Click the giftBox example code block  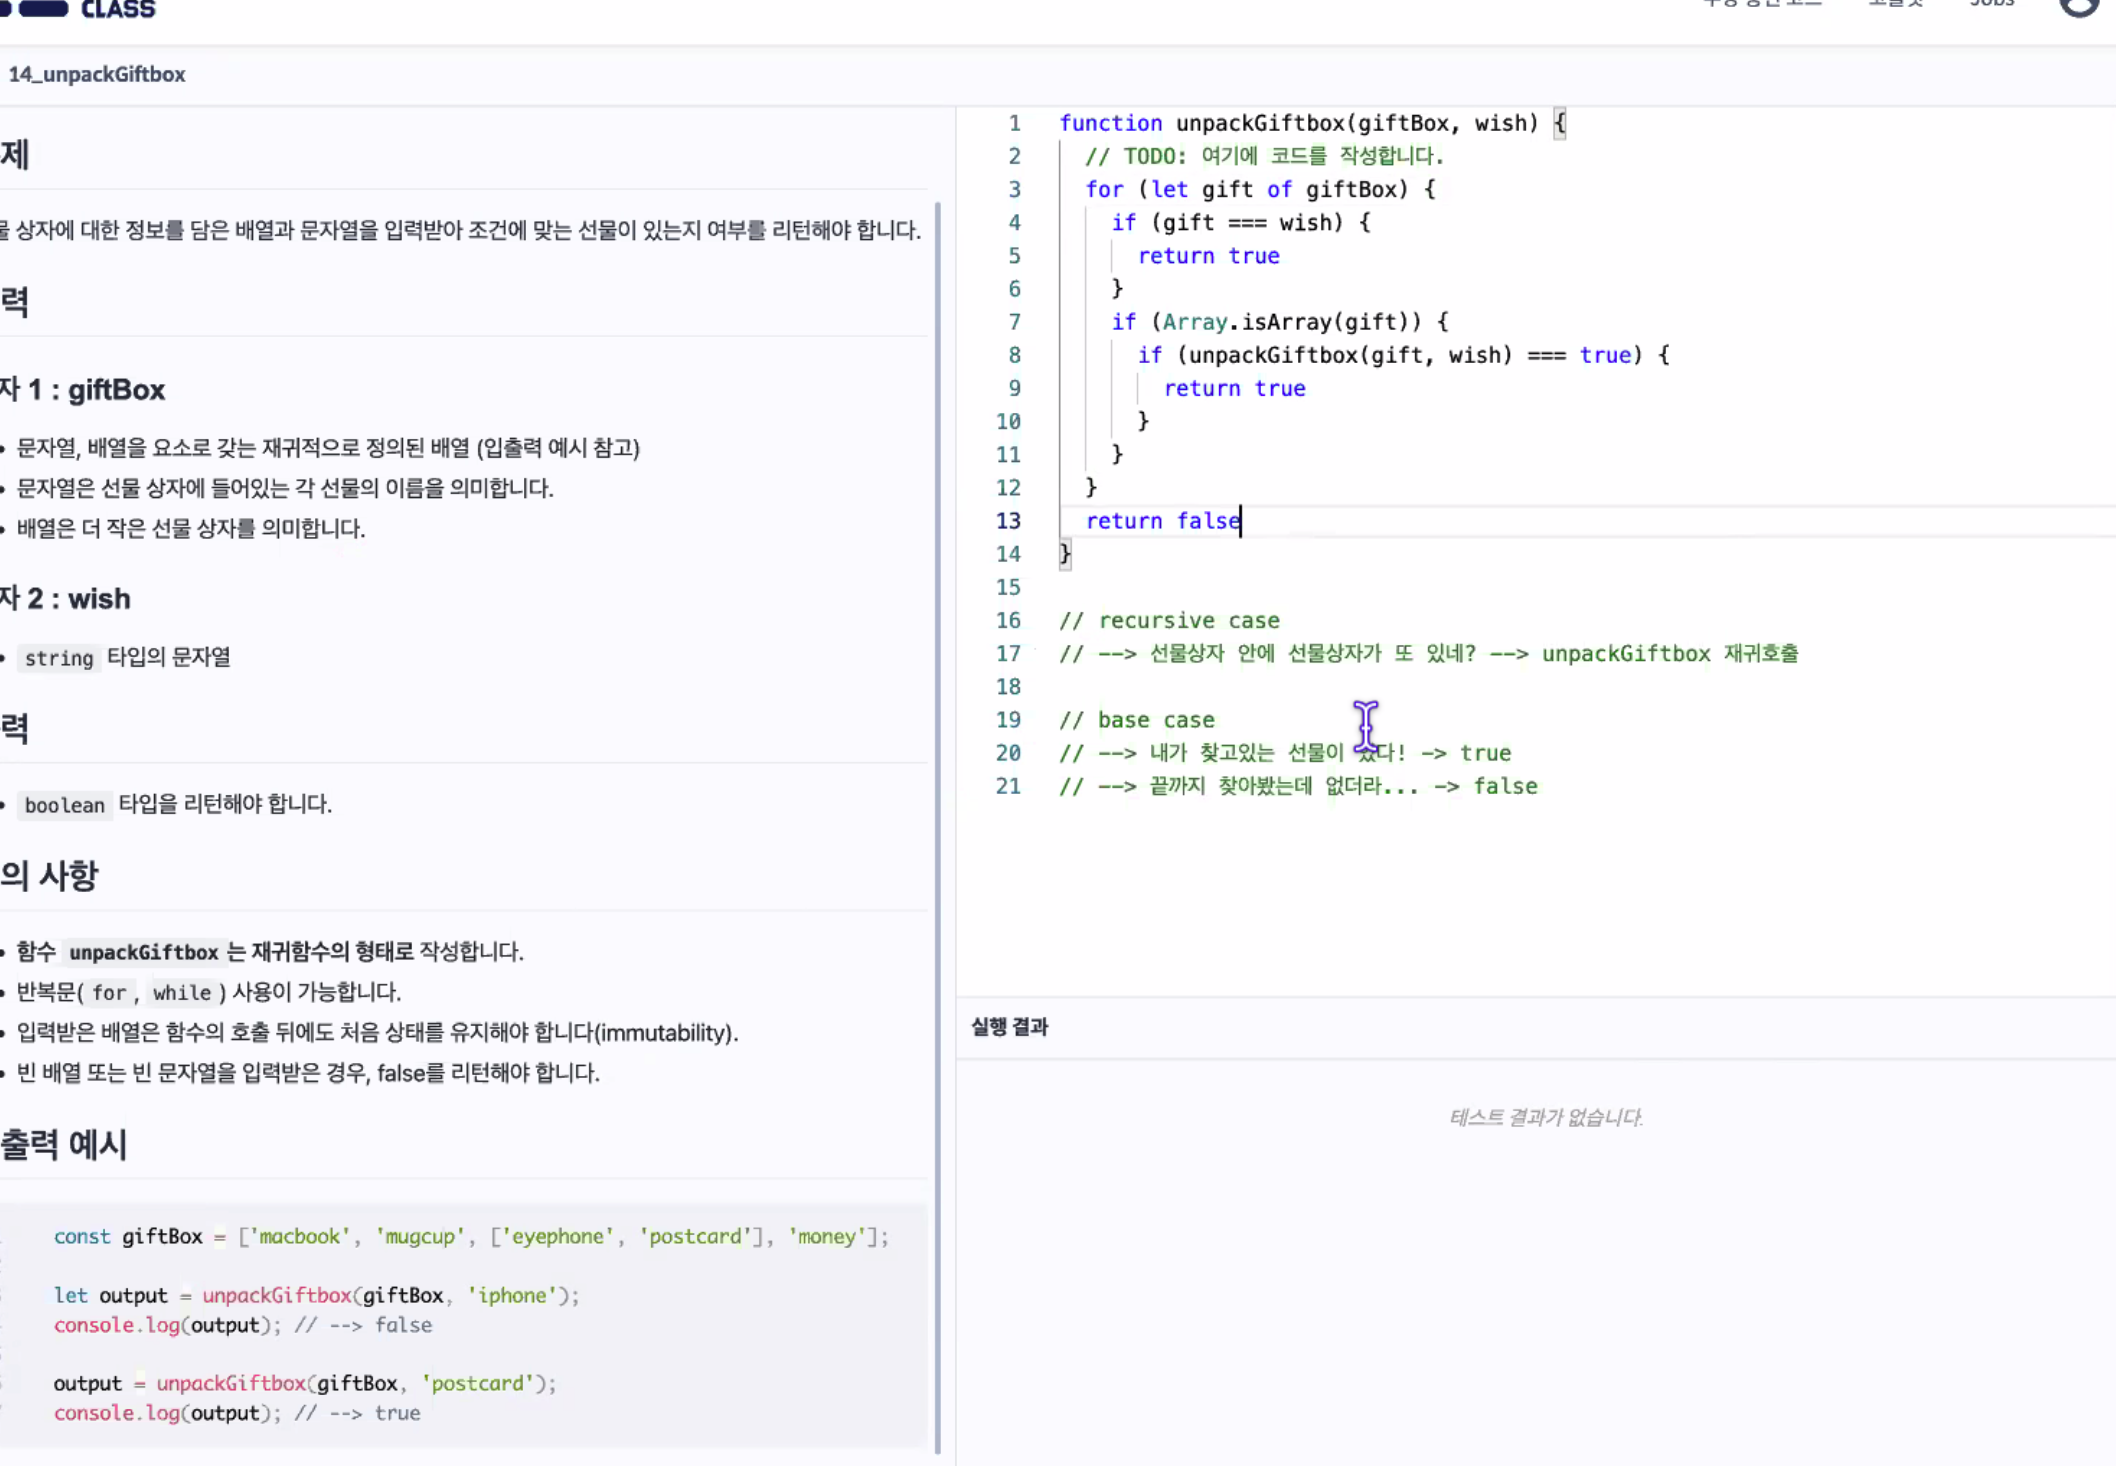[x=470, y=1324]
